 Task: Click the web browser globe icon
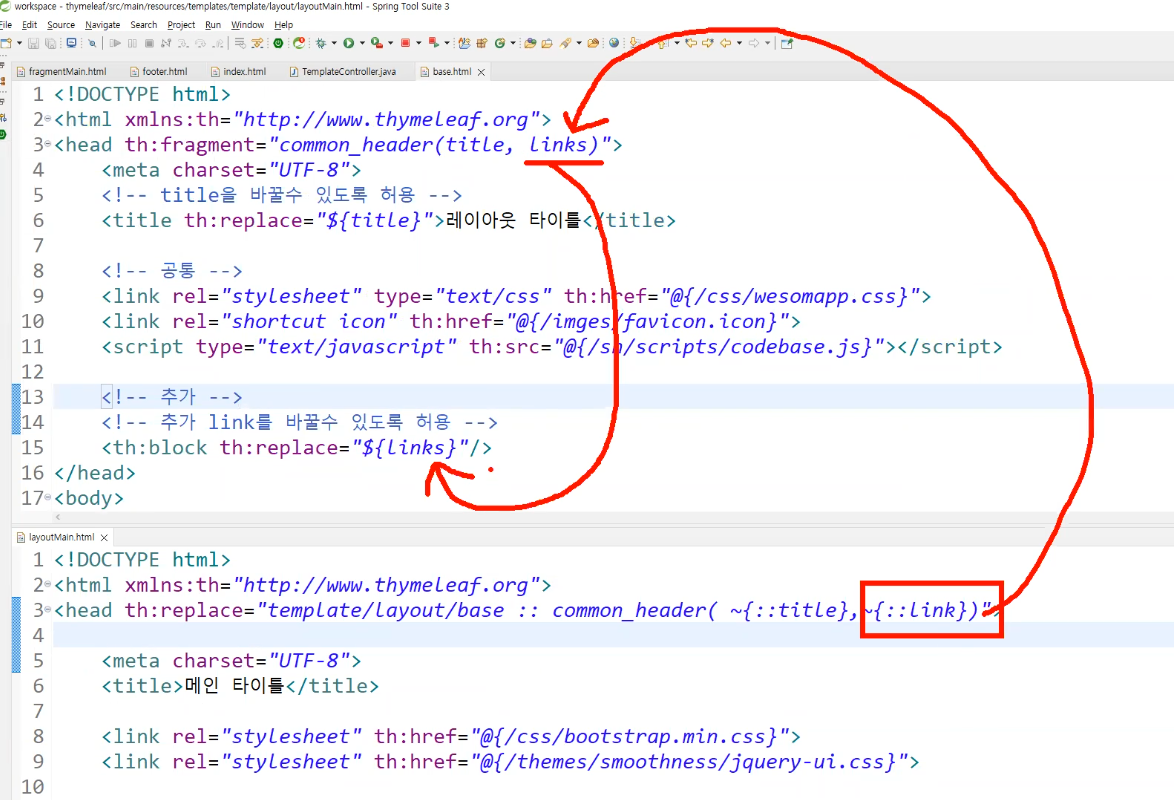click(614, 43)
